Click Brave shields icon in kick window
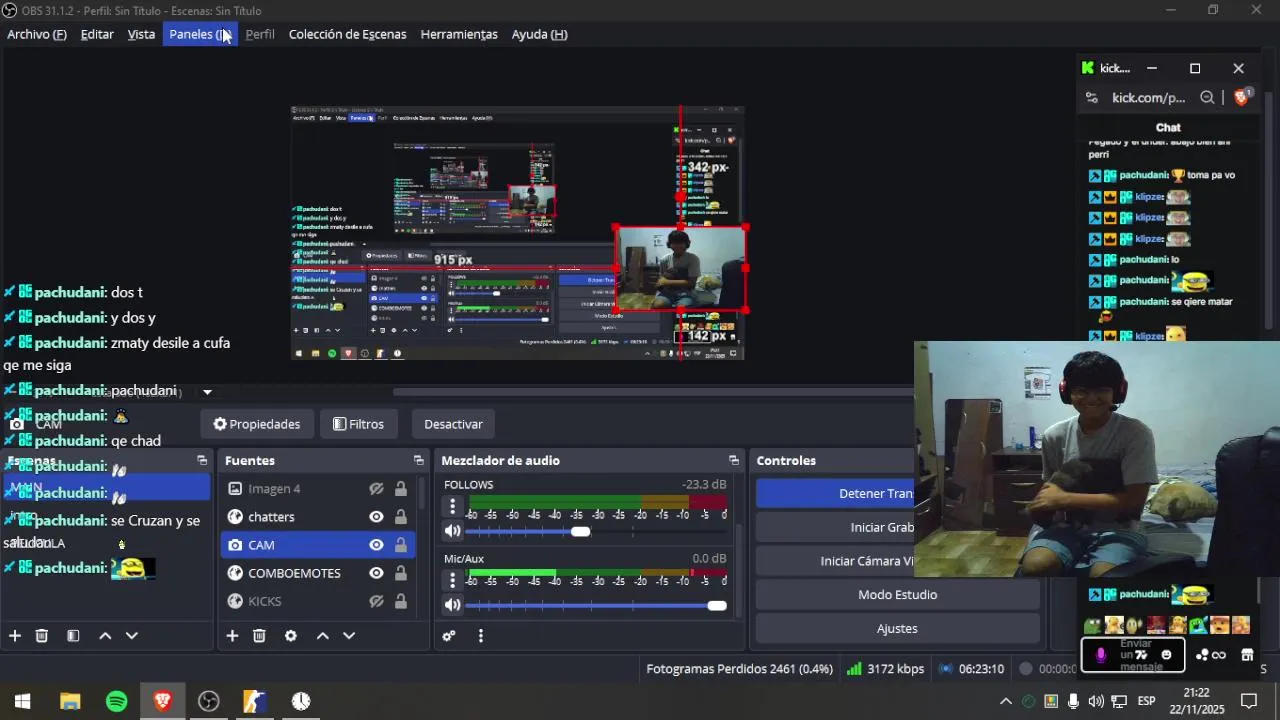The width and height of the screenshot is (1280, 720). tap(1241, 97)
